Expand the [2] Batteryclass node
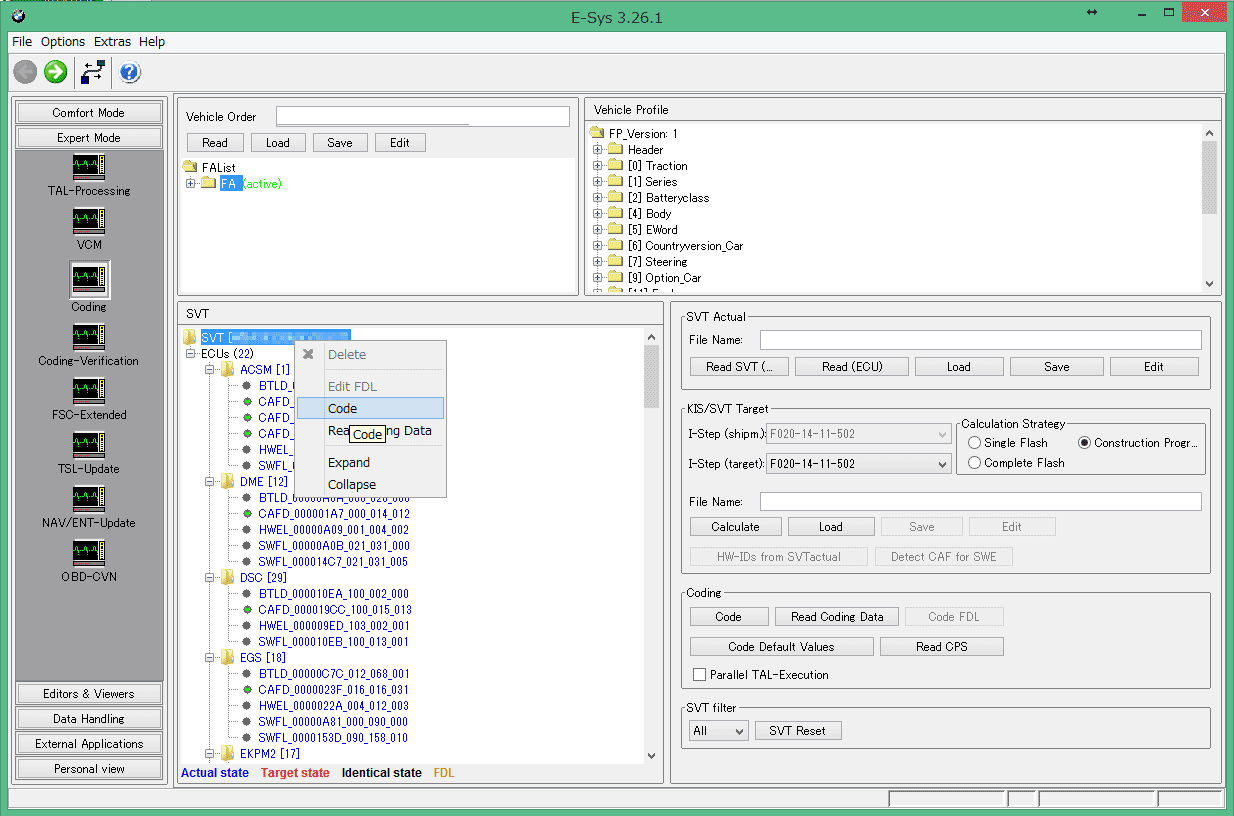1234x816 pixels. [x=598, y=198]
